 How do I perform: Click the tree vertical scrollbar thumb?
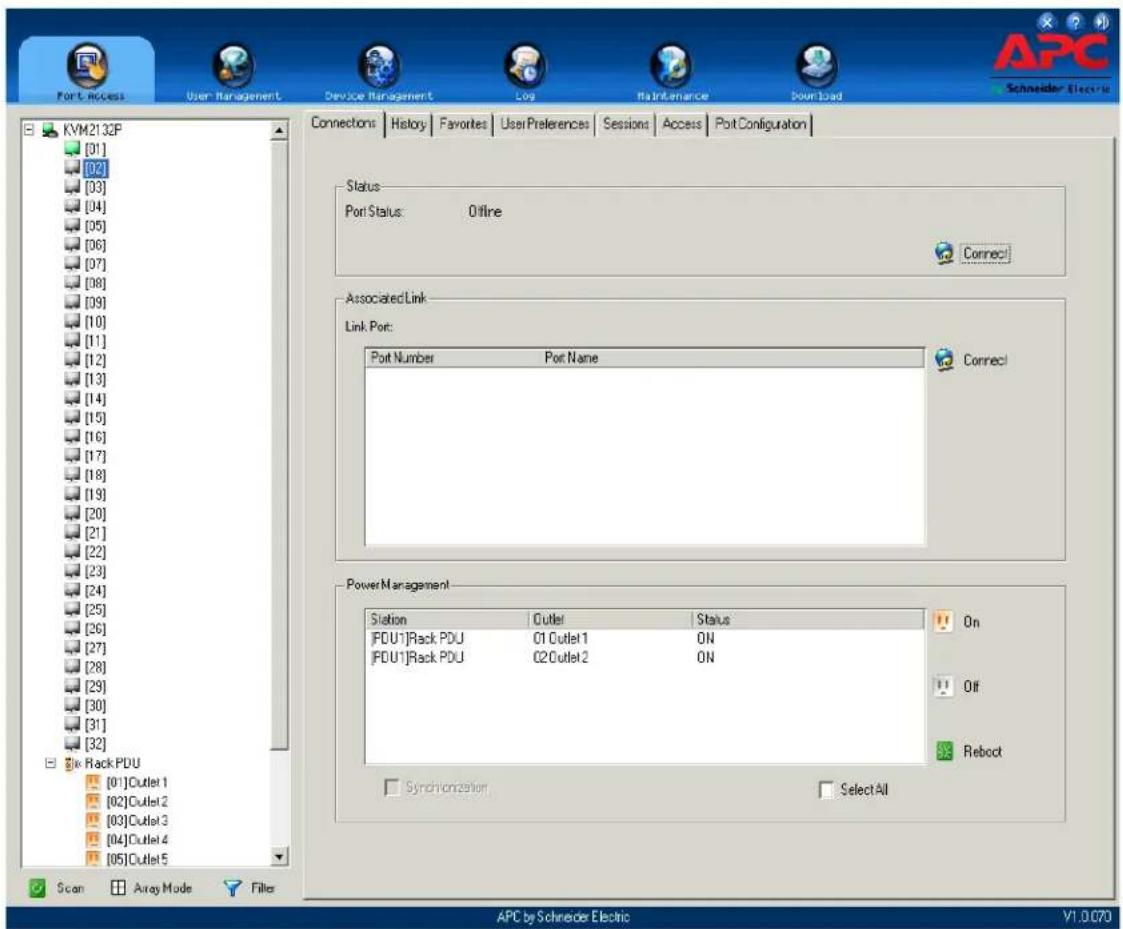(279, 444)
